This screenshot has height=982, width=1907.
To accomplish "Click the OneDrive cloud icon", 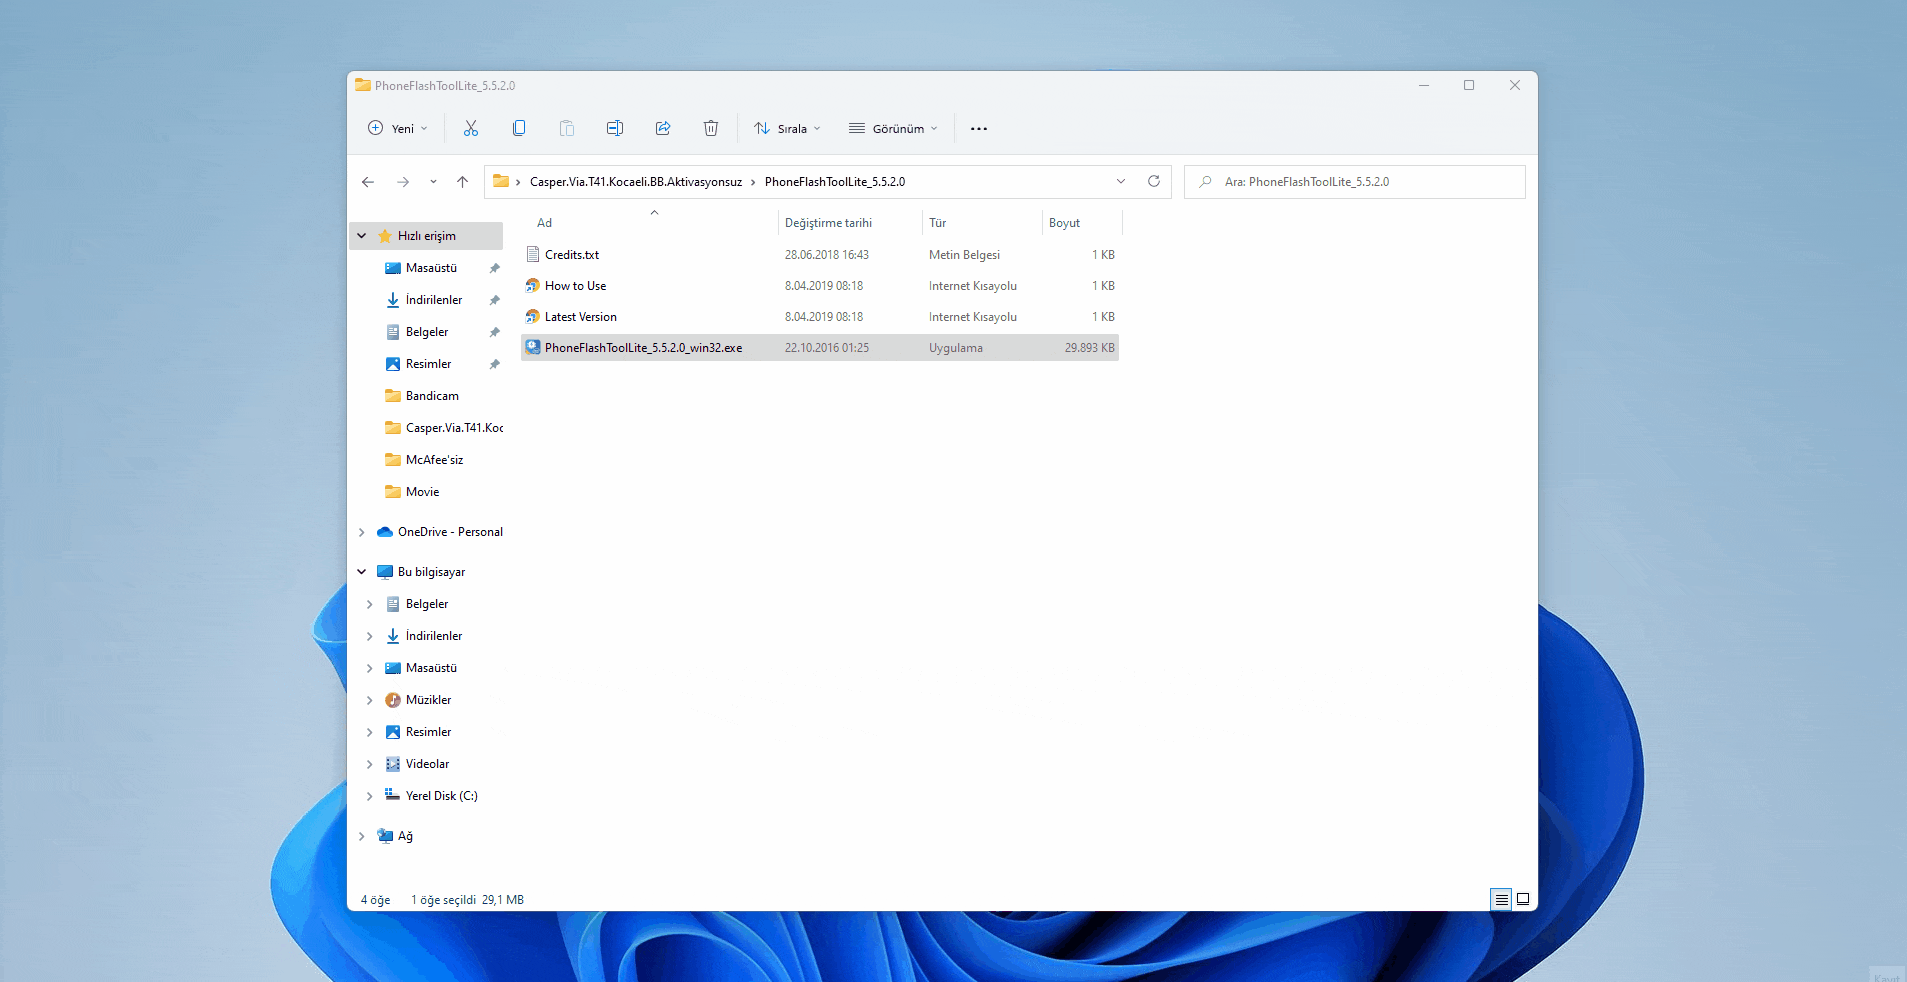I will point(385,532).
